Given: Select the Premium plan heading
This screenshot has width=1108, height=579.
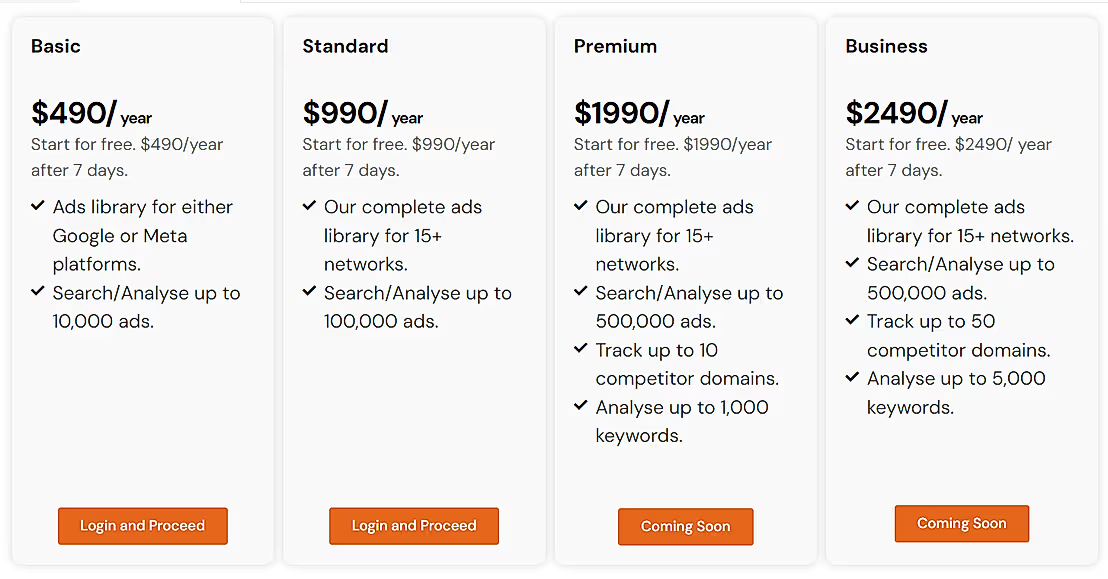Looking at the screenshot, I should click(615, 46).
